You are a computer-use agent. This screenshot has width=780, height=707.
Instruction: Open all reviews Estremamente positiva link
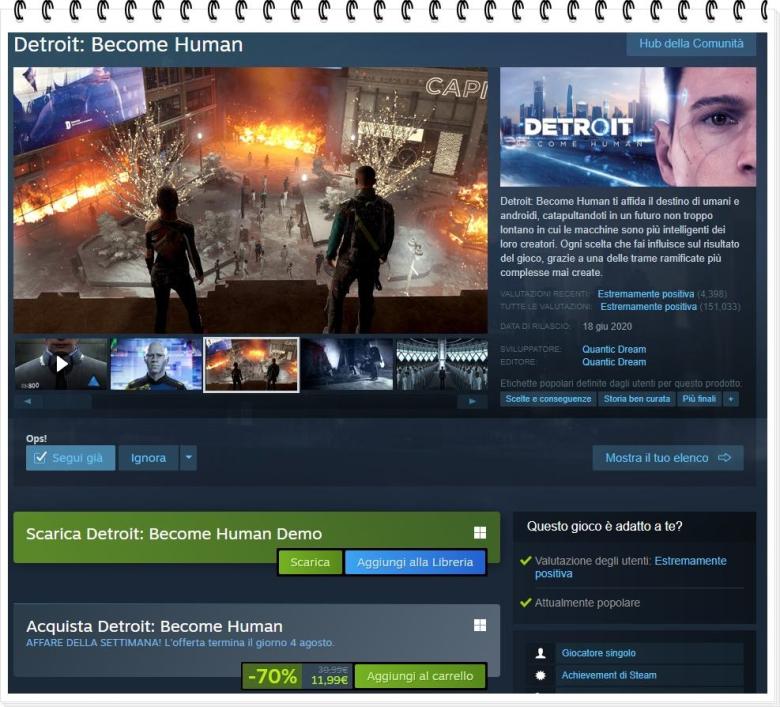coord(648,306)
